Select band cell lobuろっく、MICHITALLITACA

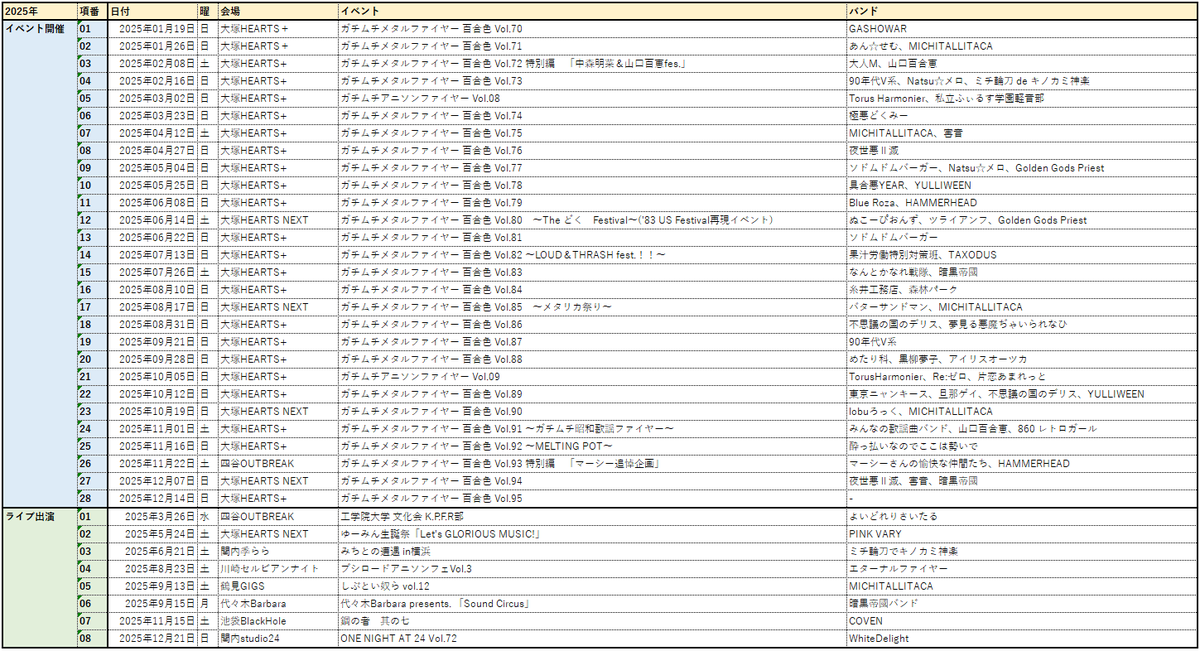(x=1021, y=411)
